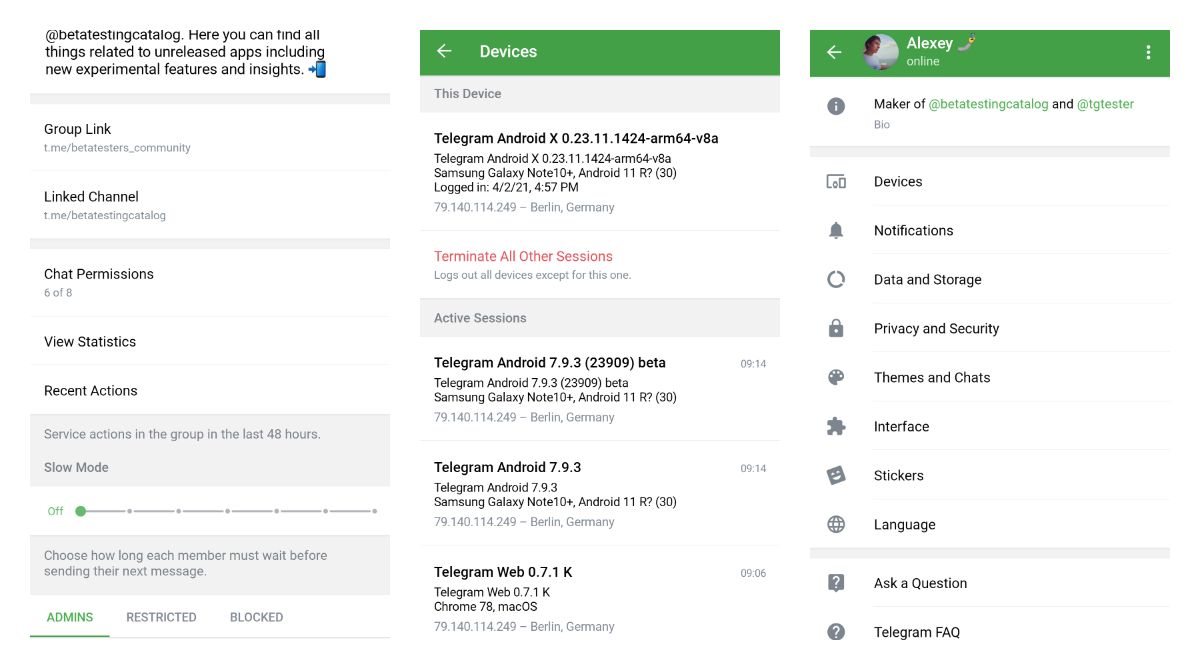1200x670 pixels.
Task: Terminate All Other Sessions
Action: click(x=600, y=265)
